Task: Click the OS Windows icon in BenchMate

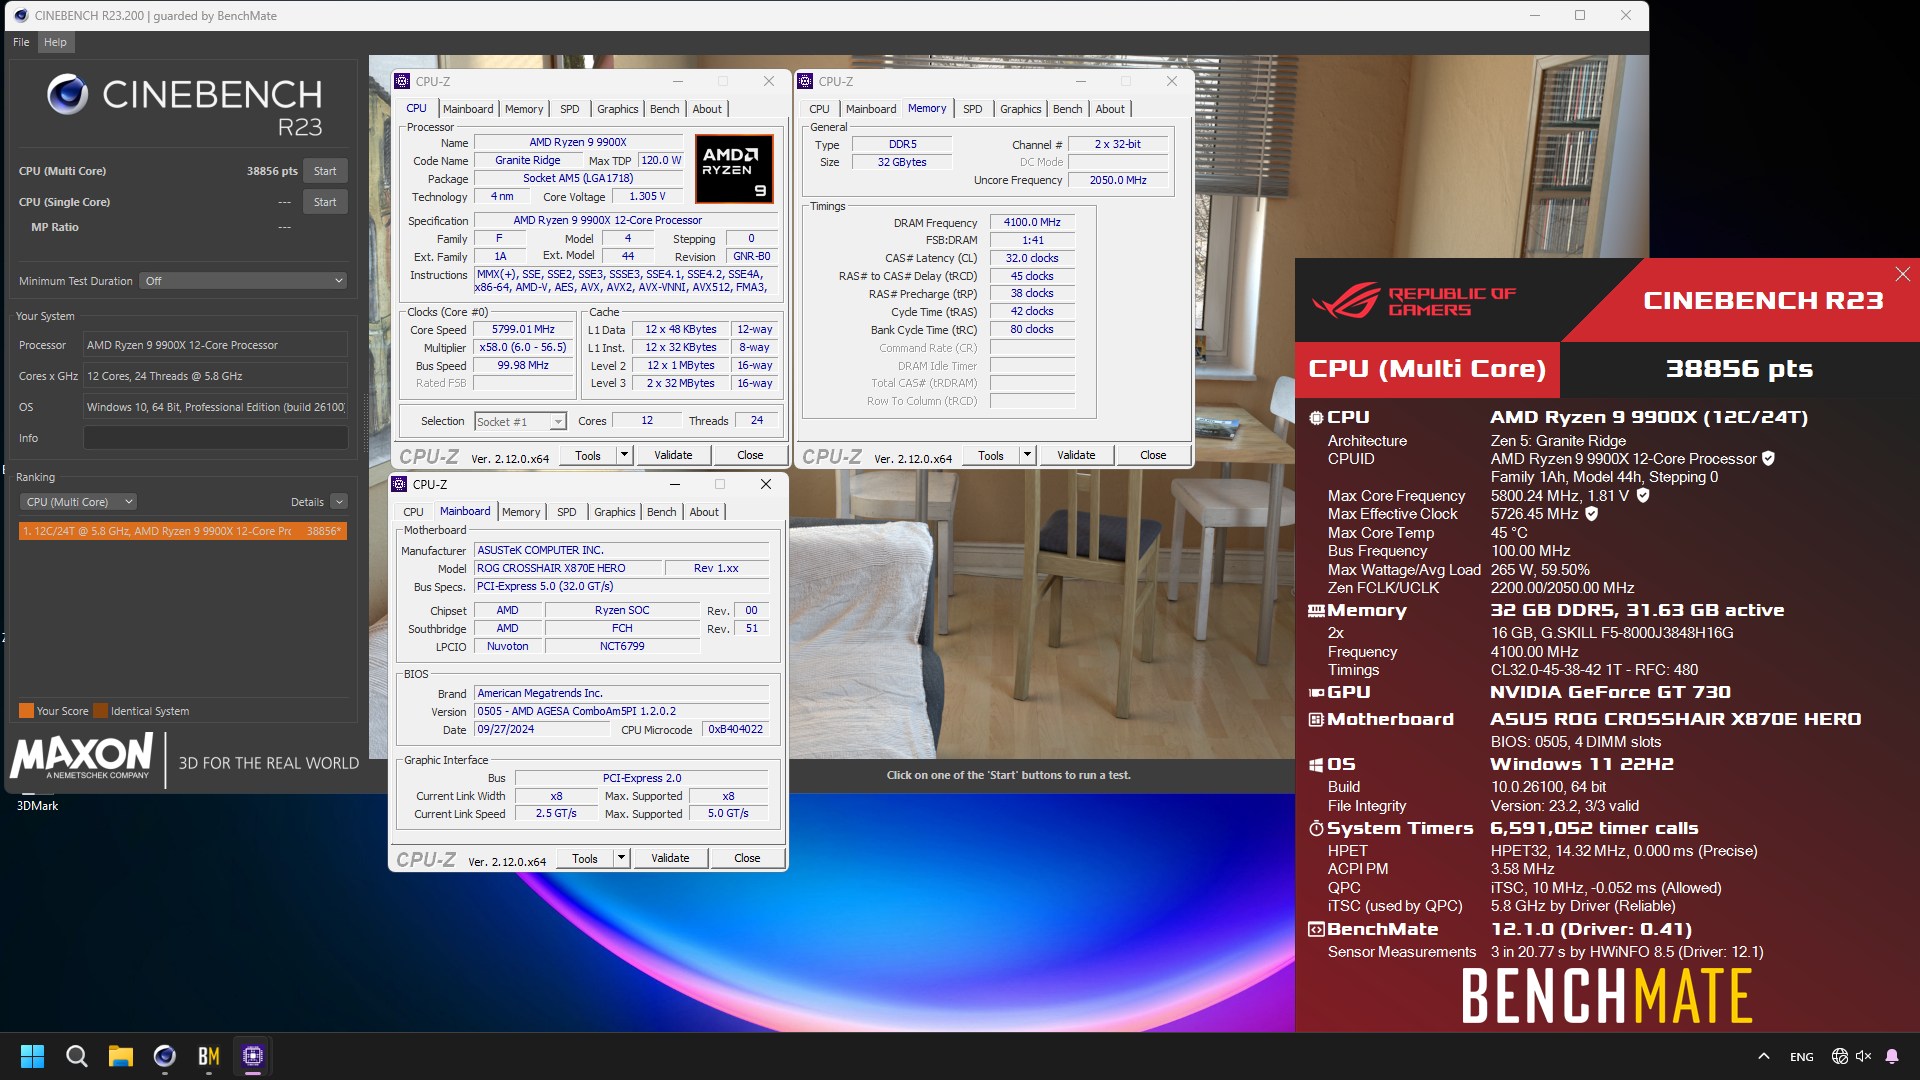Action: (x=1316, y=764)
